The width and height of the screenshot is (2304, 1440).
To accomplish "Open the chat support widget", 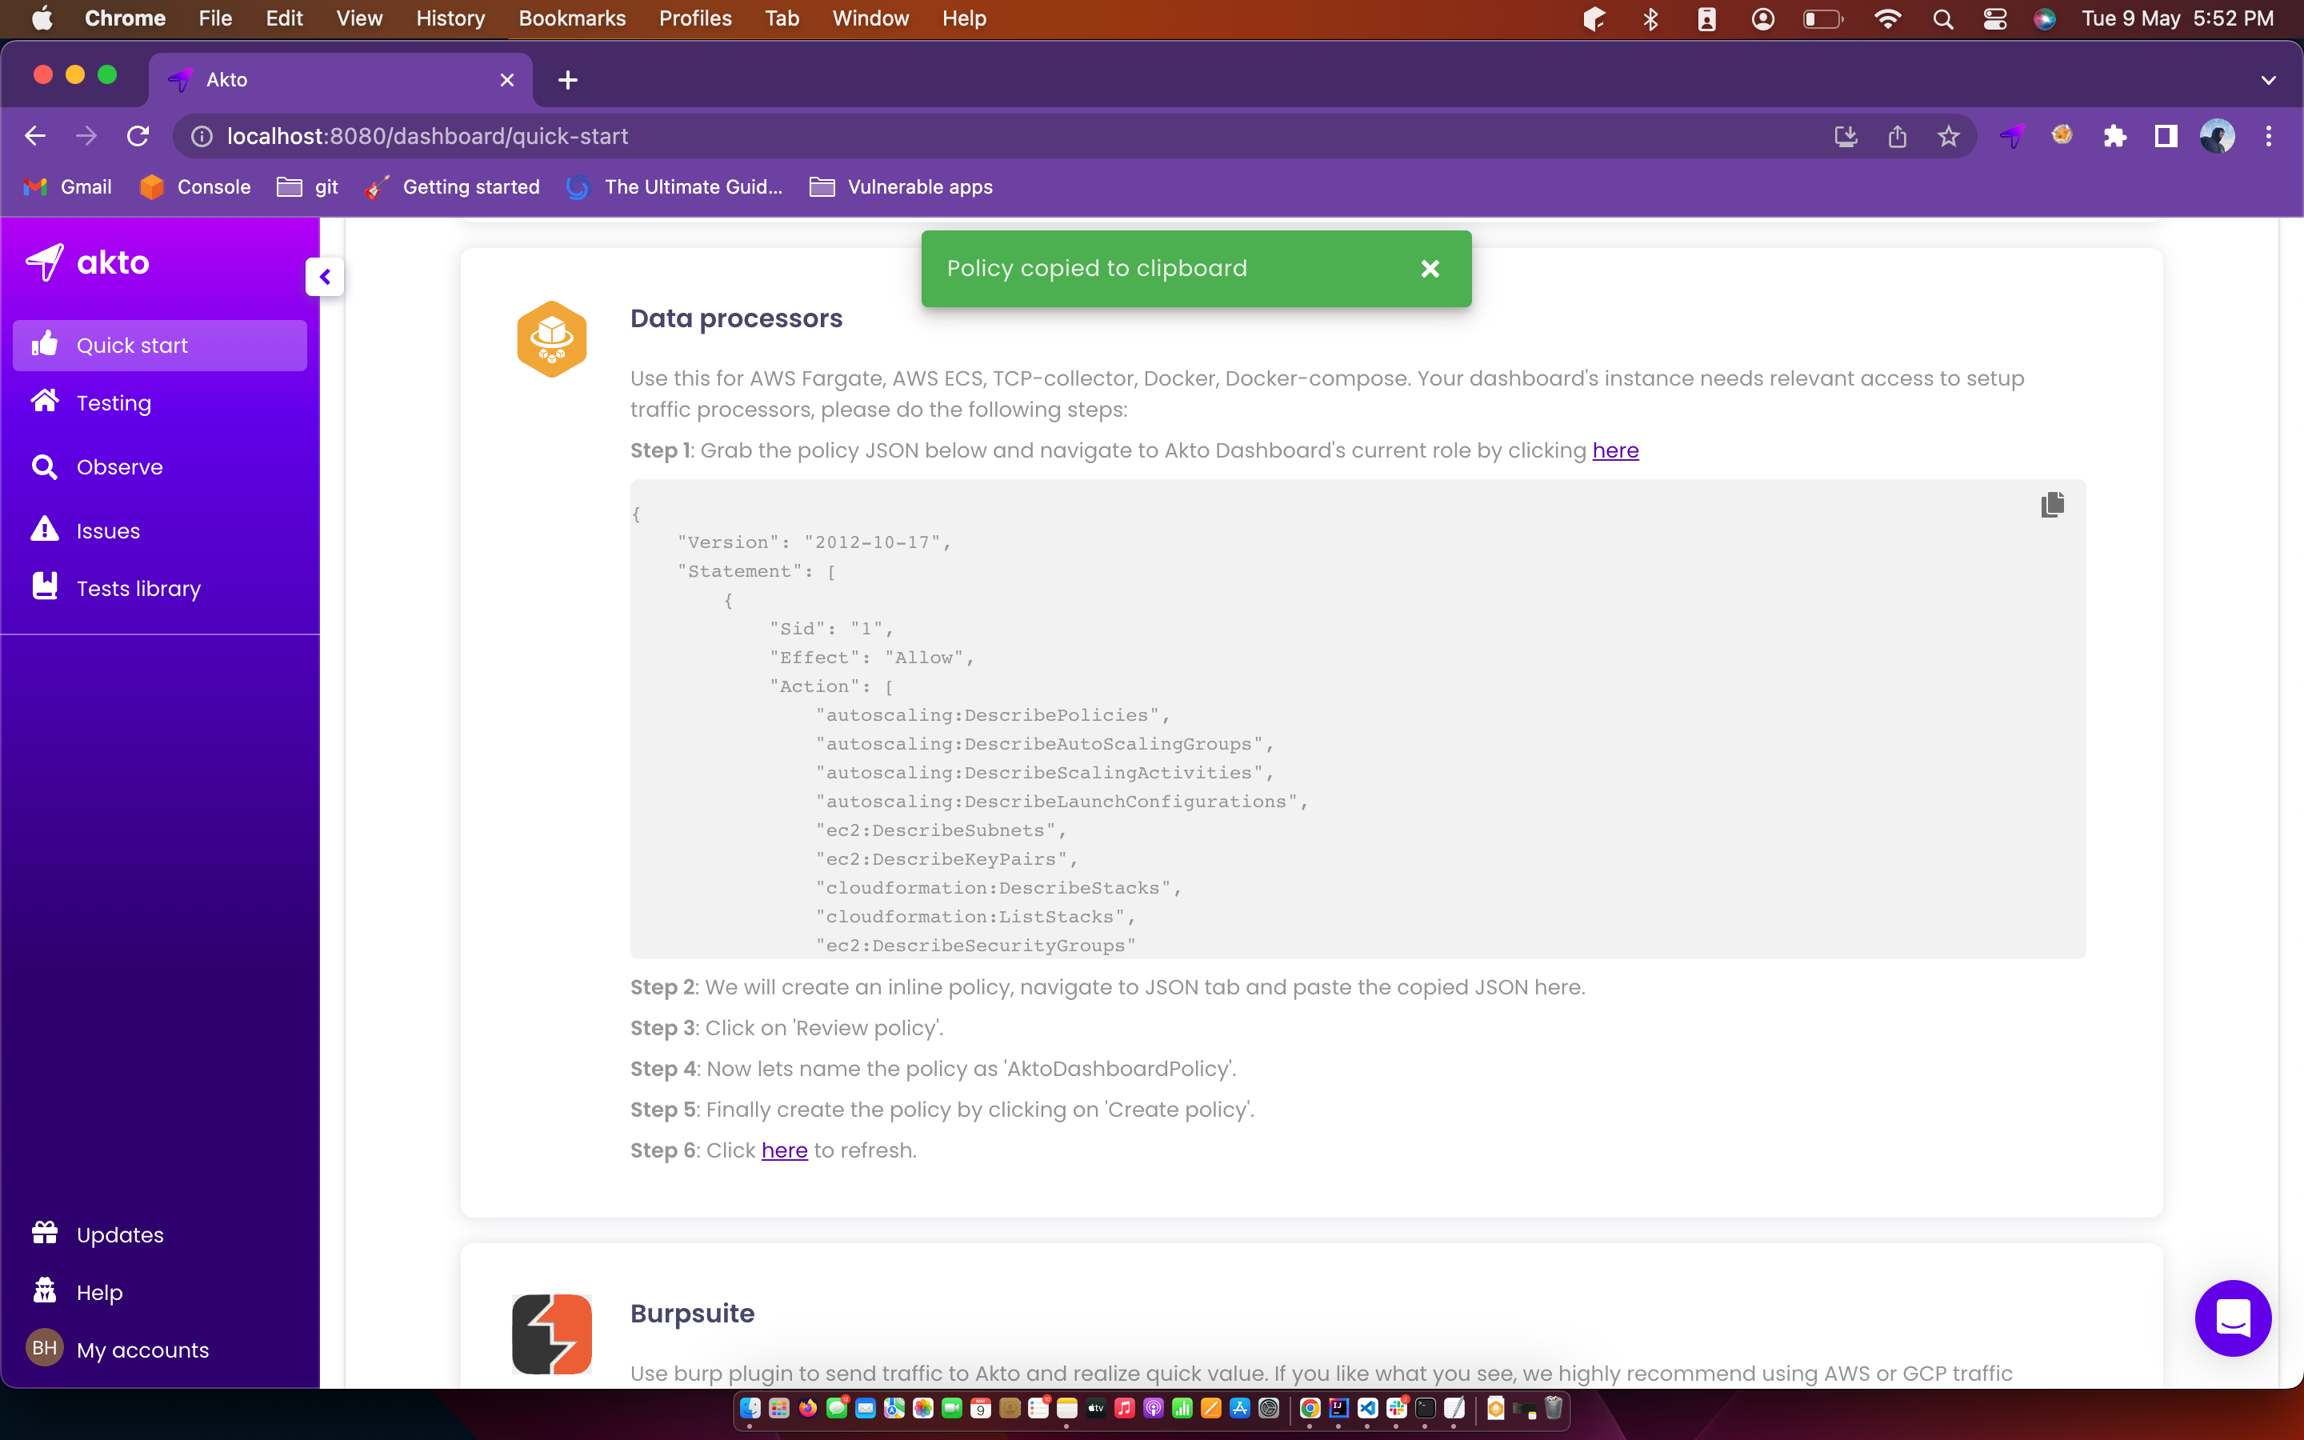I will (2232, 1318).
